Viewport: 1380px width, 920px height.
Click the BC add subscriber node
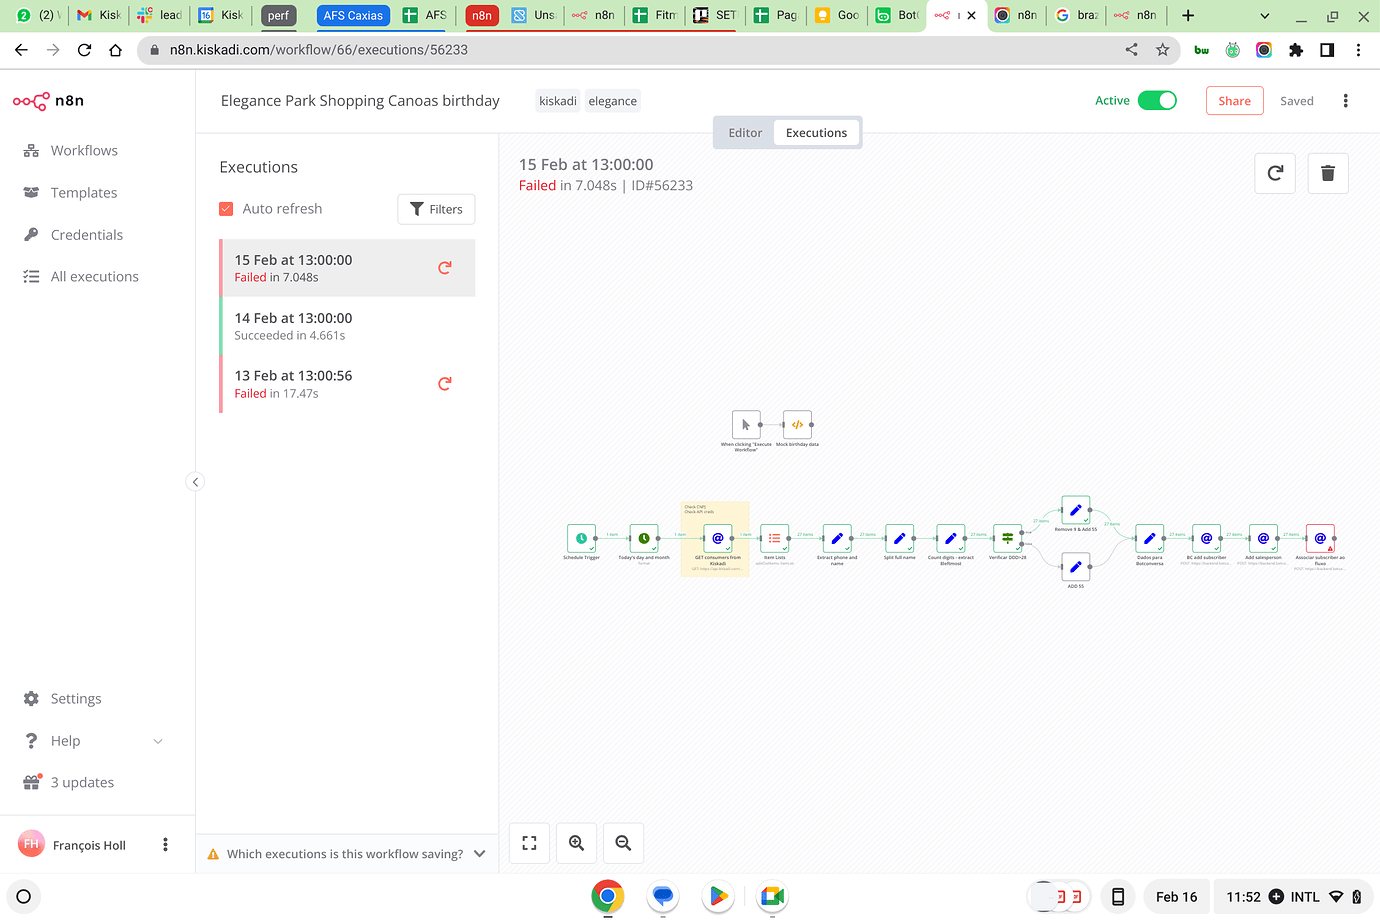pos(1206,538)
